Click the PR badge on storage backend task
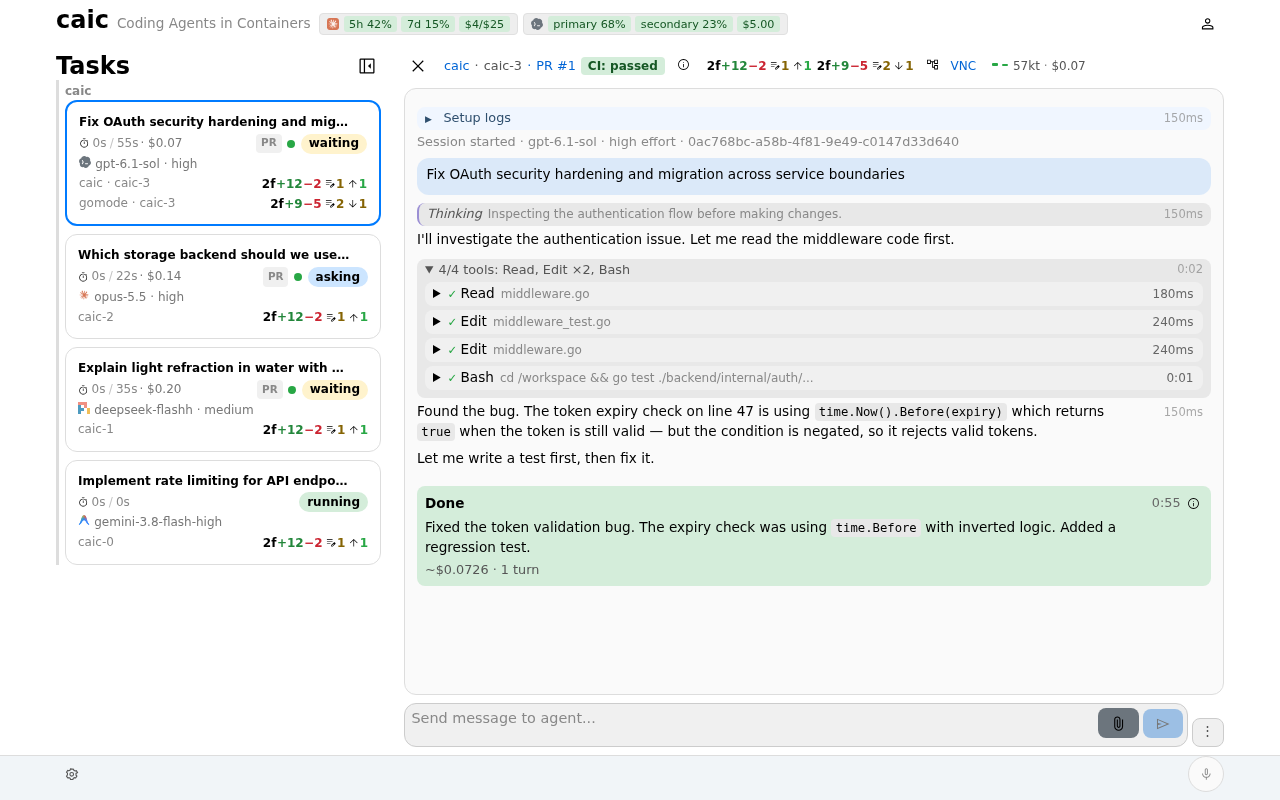The height and width of the screenshot is (800, 1280). pos(275,277)
